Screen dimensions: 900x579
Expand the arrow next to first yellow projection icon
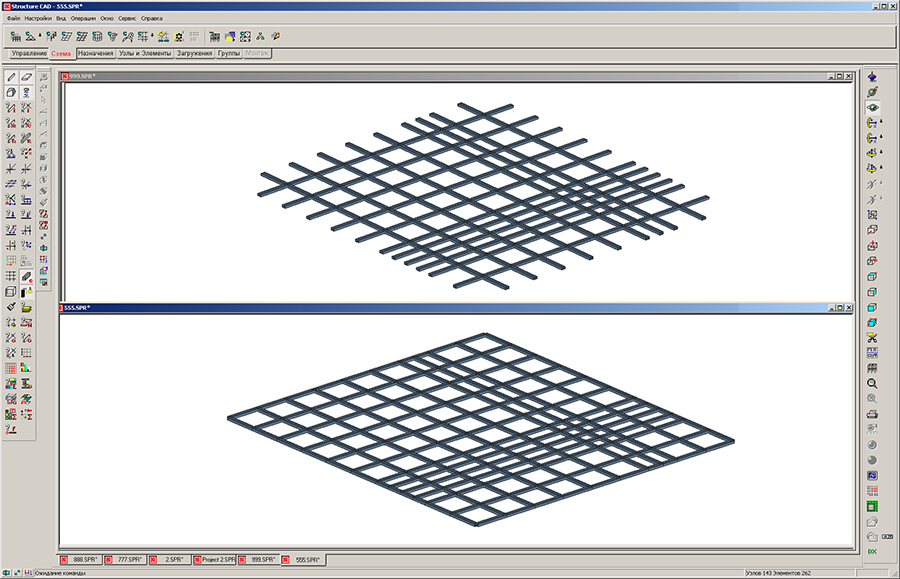pos(882,123)
